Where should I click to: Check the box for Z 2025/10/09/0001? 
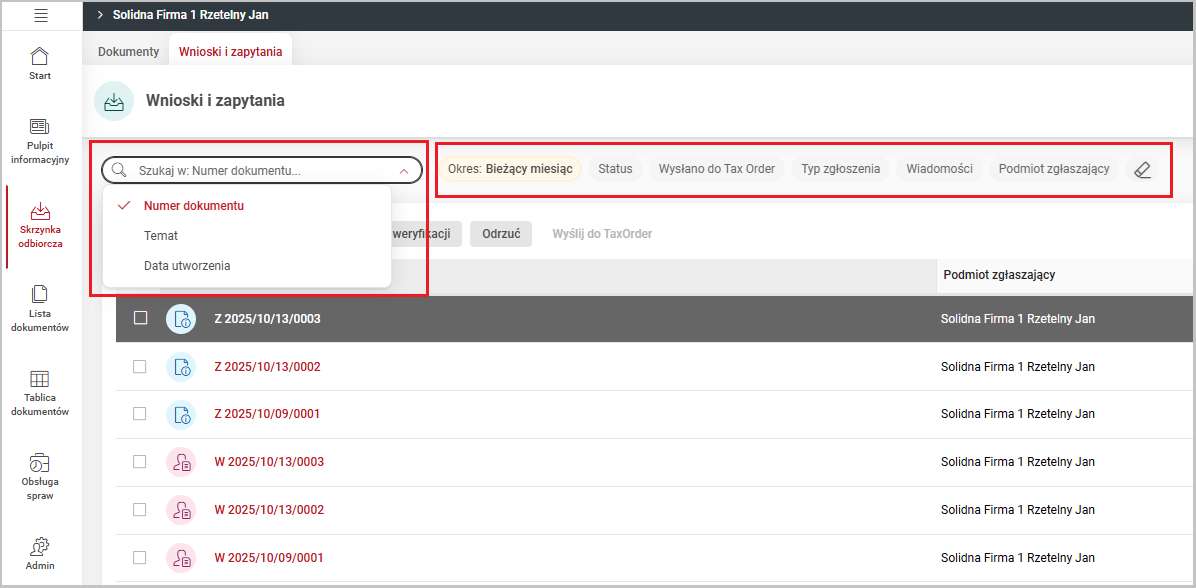(x=140, y=414)
